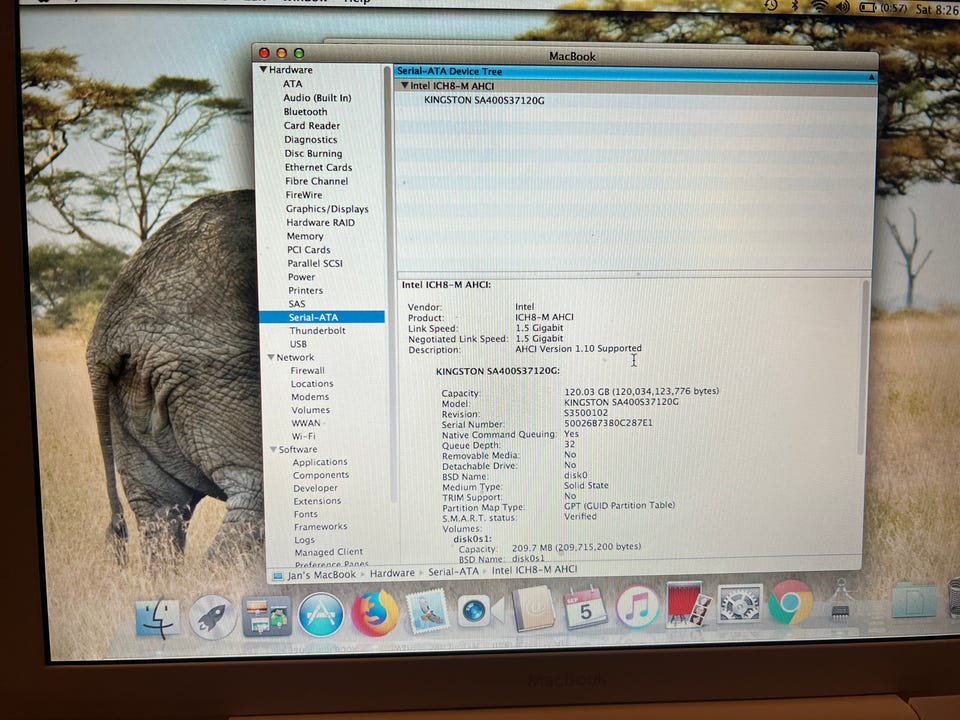Select KINGSTON SA400S37120G row in device tree
960x720 pixels.
(635, 100)
